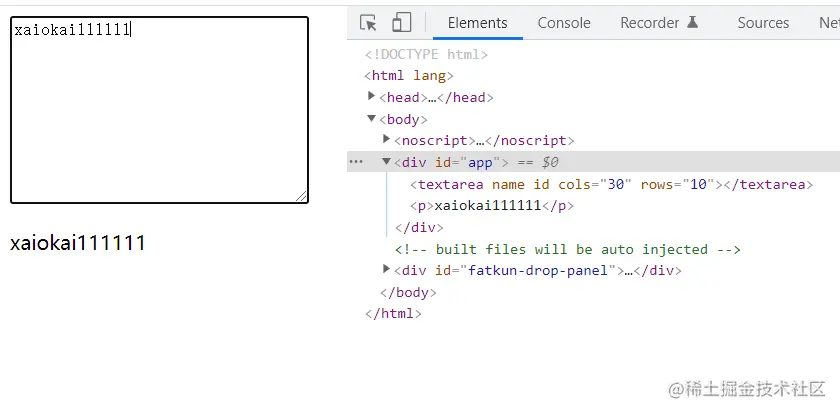Viewport: 840px width, 413px height.
Task: Collapse the body node
Action: 371,118
